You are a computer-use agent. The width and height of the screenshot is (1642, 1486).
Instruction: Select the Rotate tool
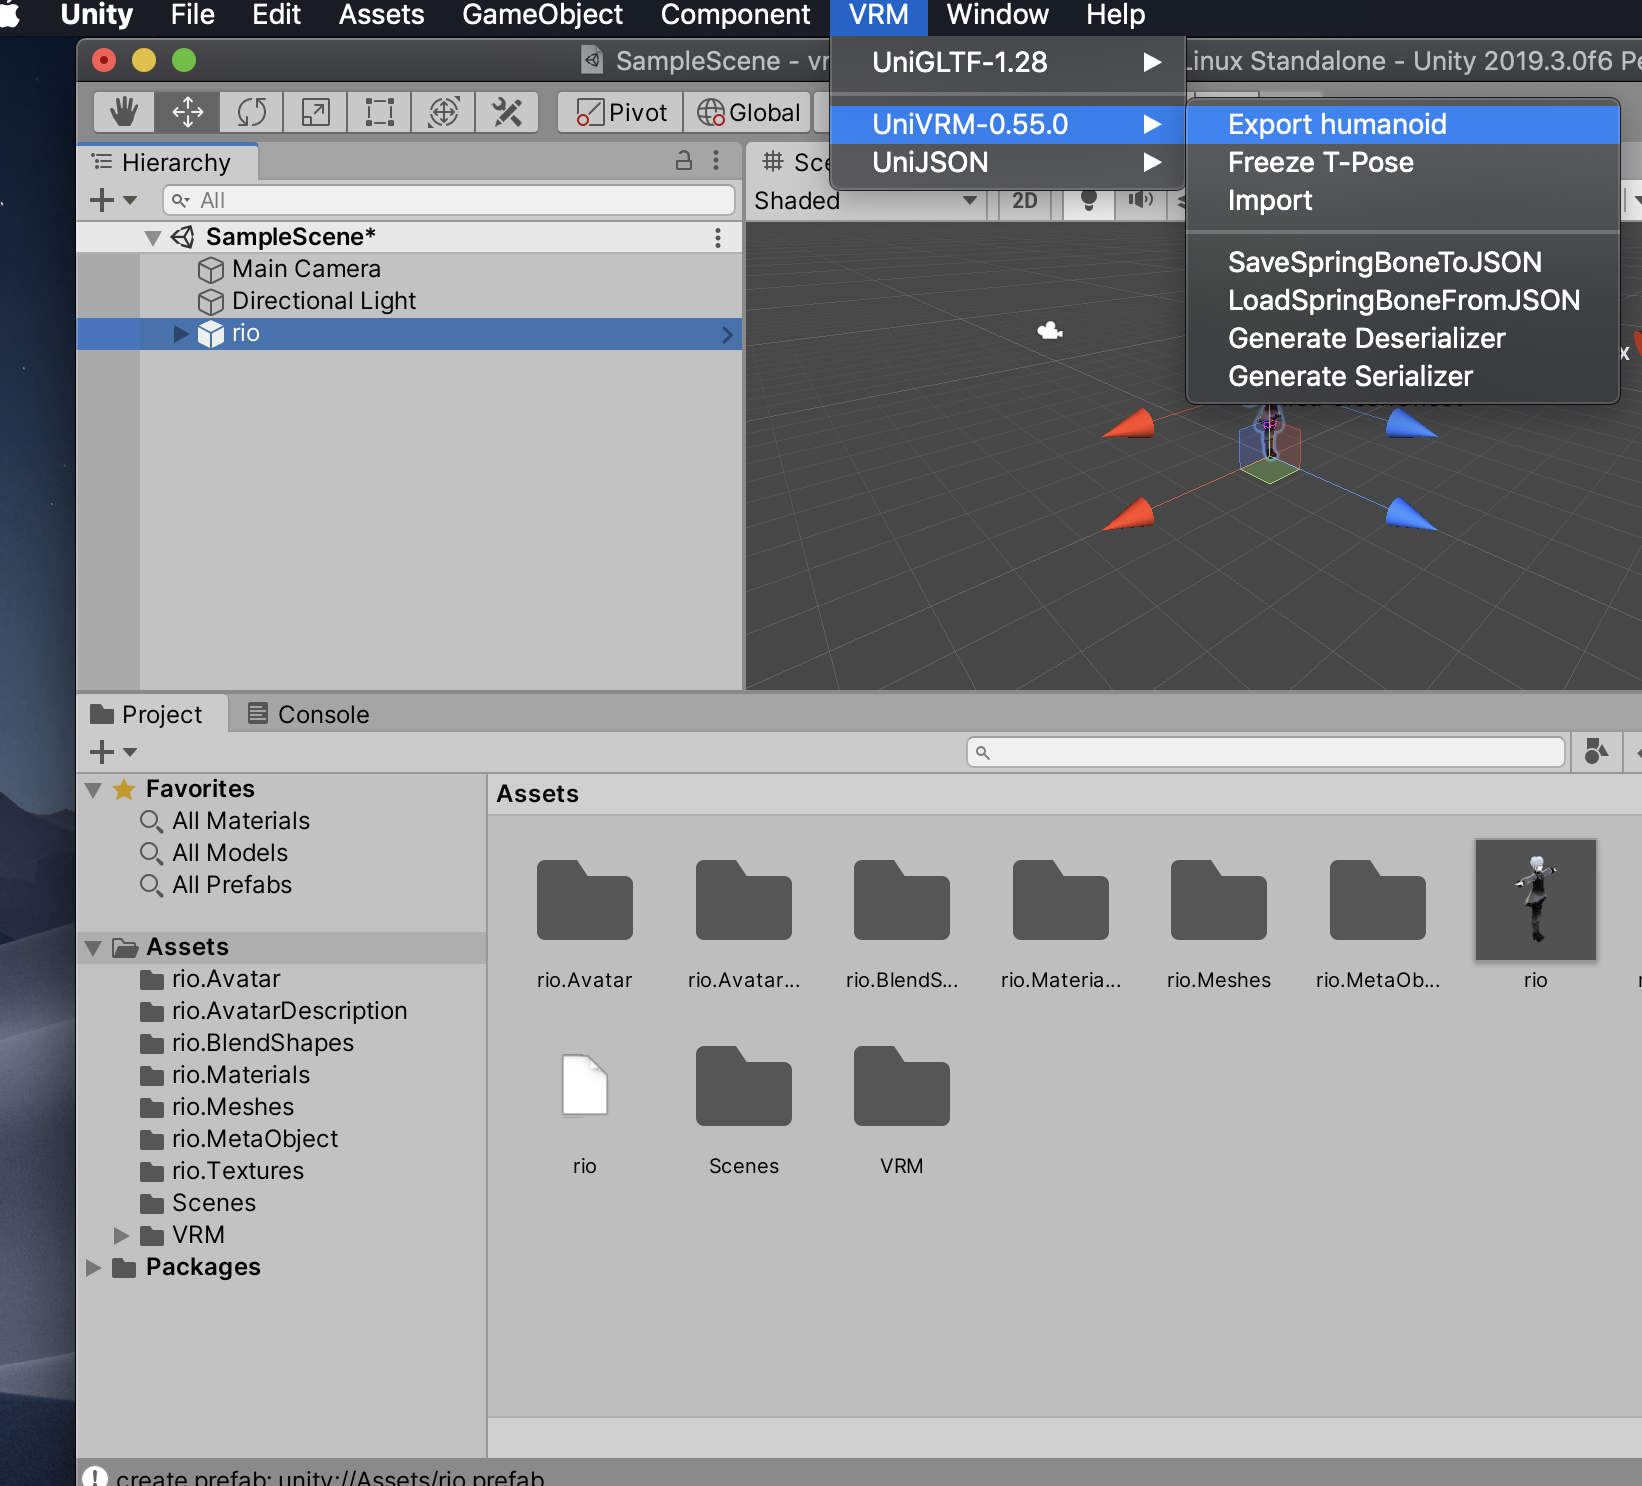(x=251, y=112)
